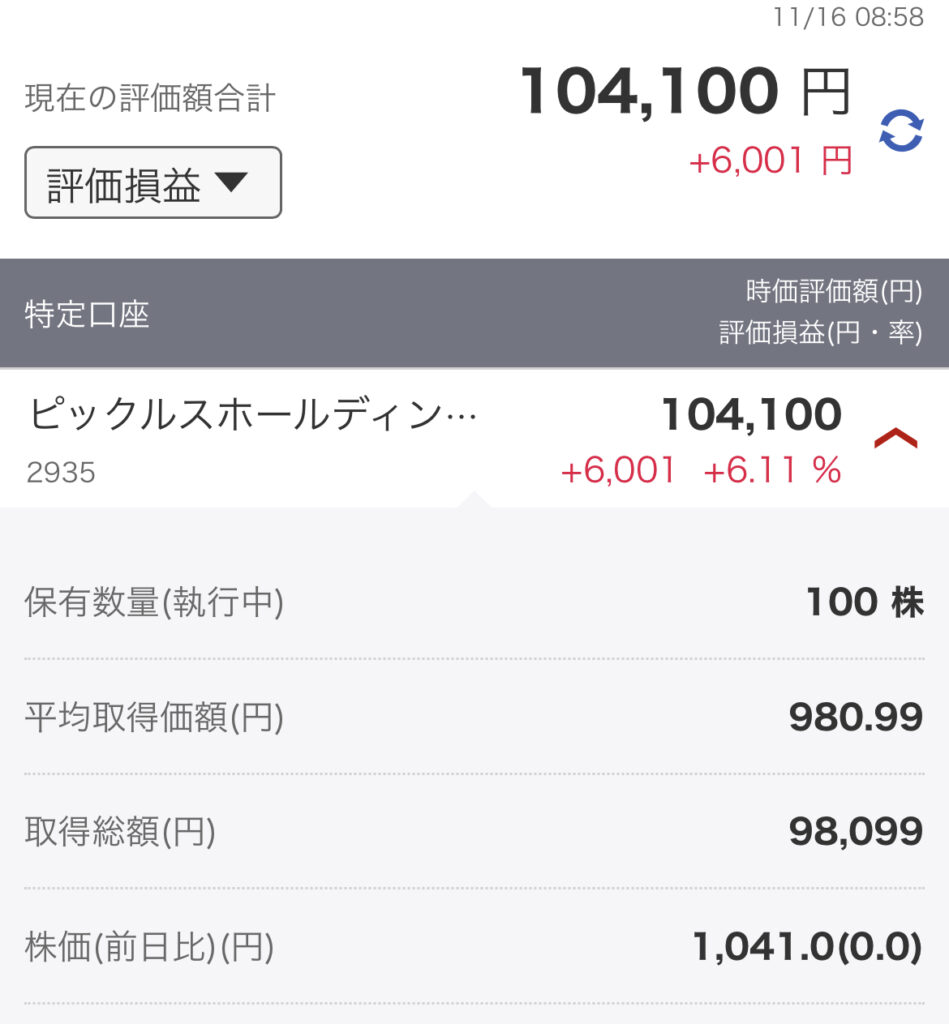Select the 平均取得価額(円) row
Image resolution: width=949 pixels, height=1024 pixels.
click(x=474, y=717)
